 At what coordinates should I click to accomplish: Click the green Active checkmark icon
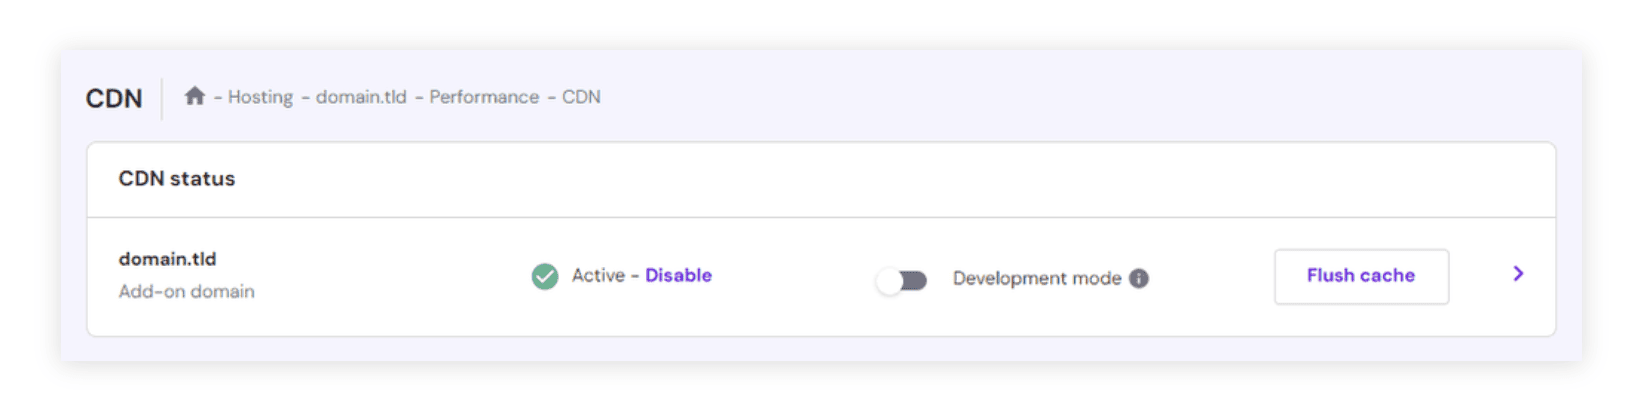pyautogui.click(x=545, y=276)
